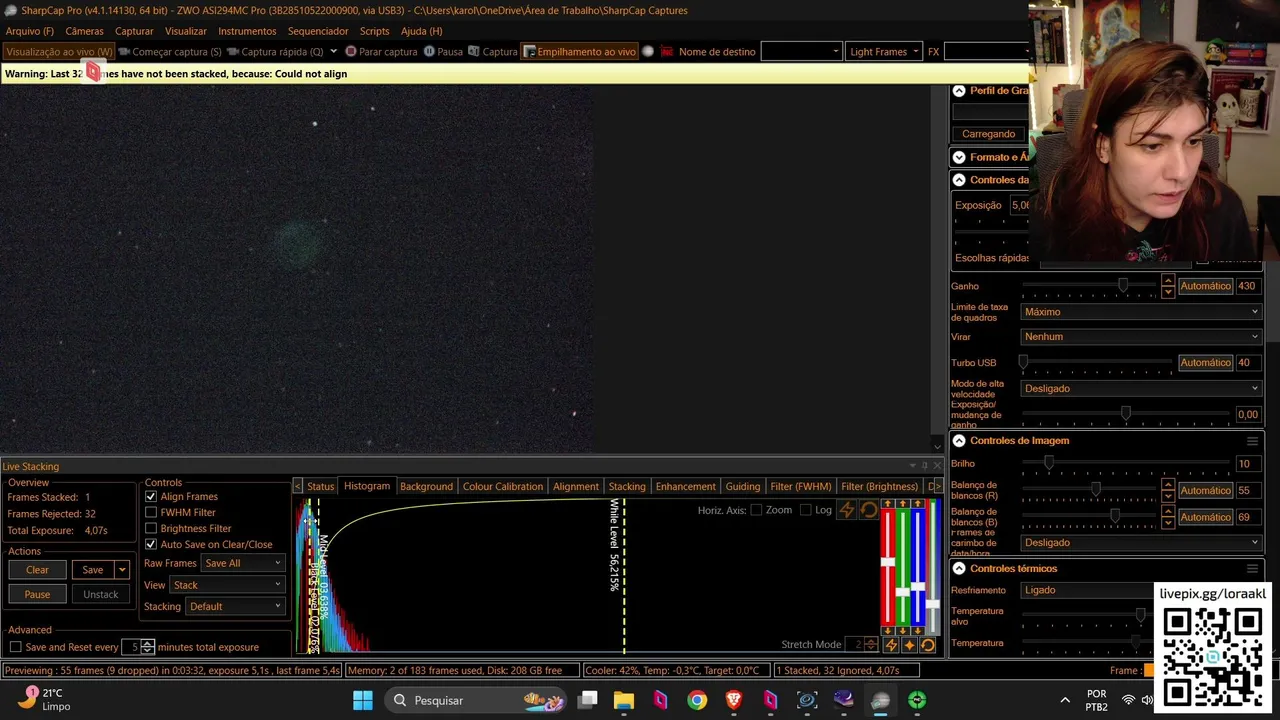
Task: Open the Scripts menu
Action: (374, 31)
